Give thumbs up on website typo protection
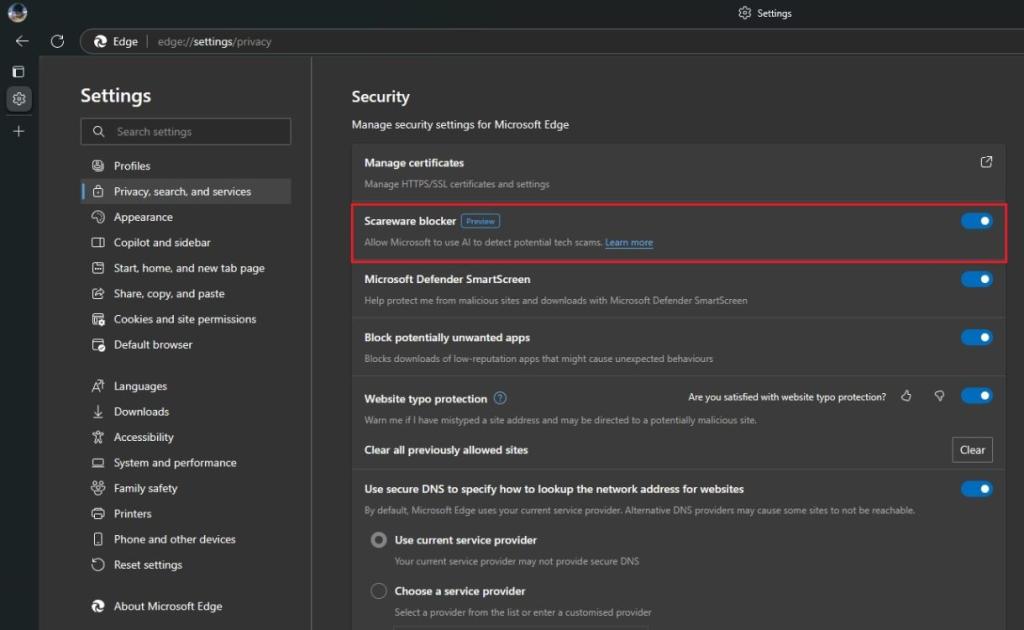 (906, 396)
